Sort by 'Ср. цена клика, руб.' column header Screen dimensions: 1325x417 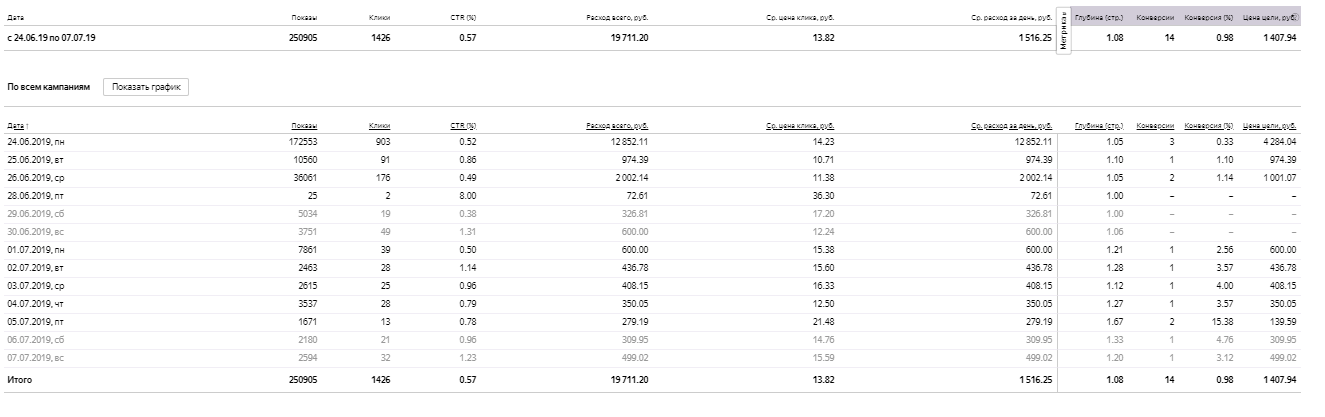click(x=800, y=126)
